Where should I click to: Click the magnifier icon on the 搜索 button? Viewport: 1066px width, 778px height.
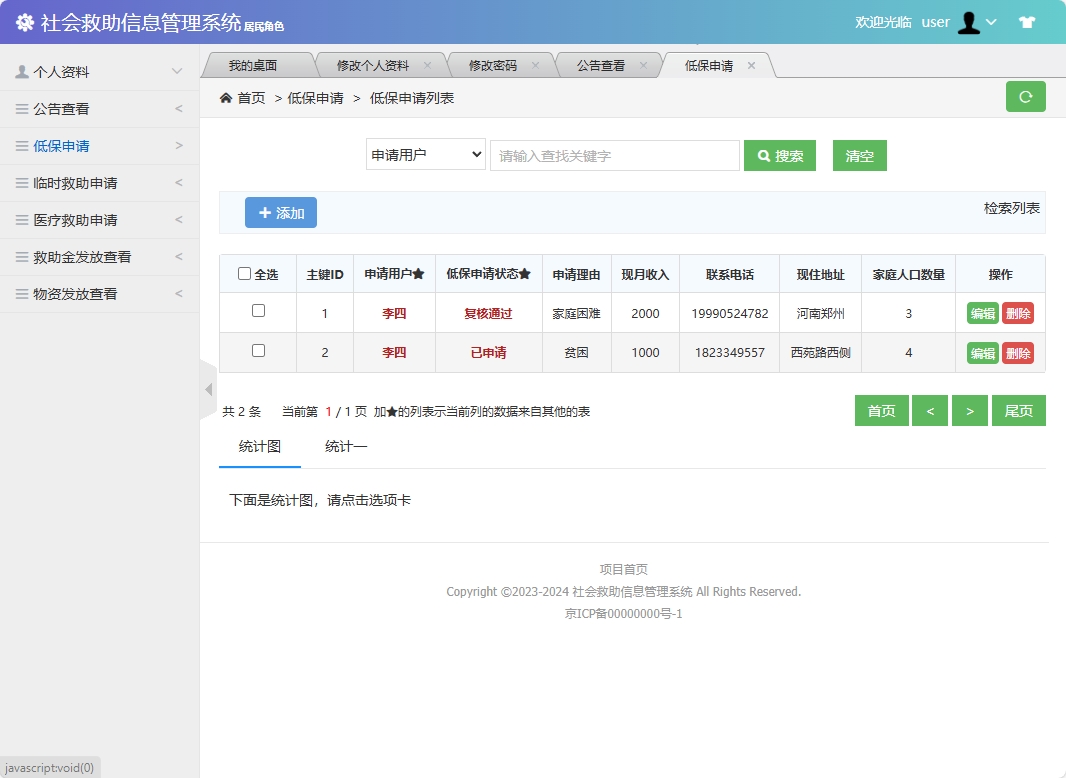[764, 155]
